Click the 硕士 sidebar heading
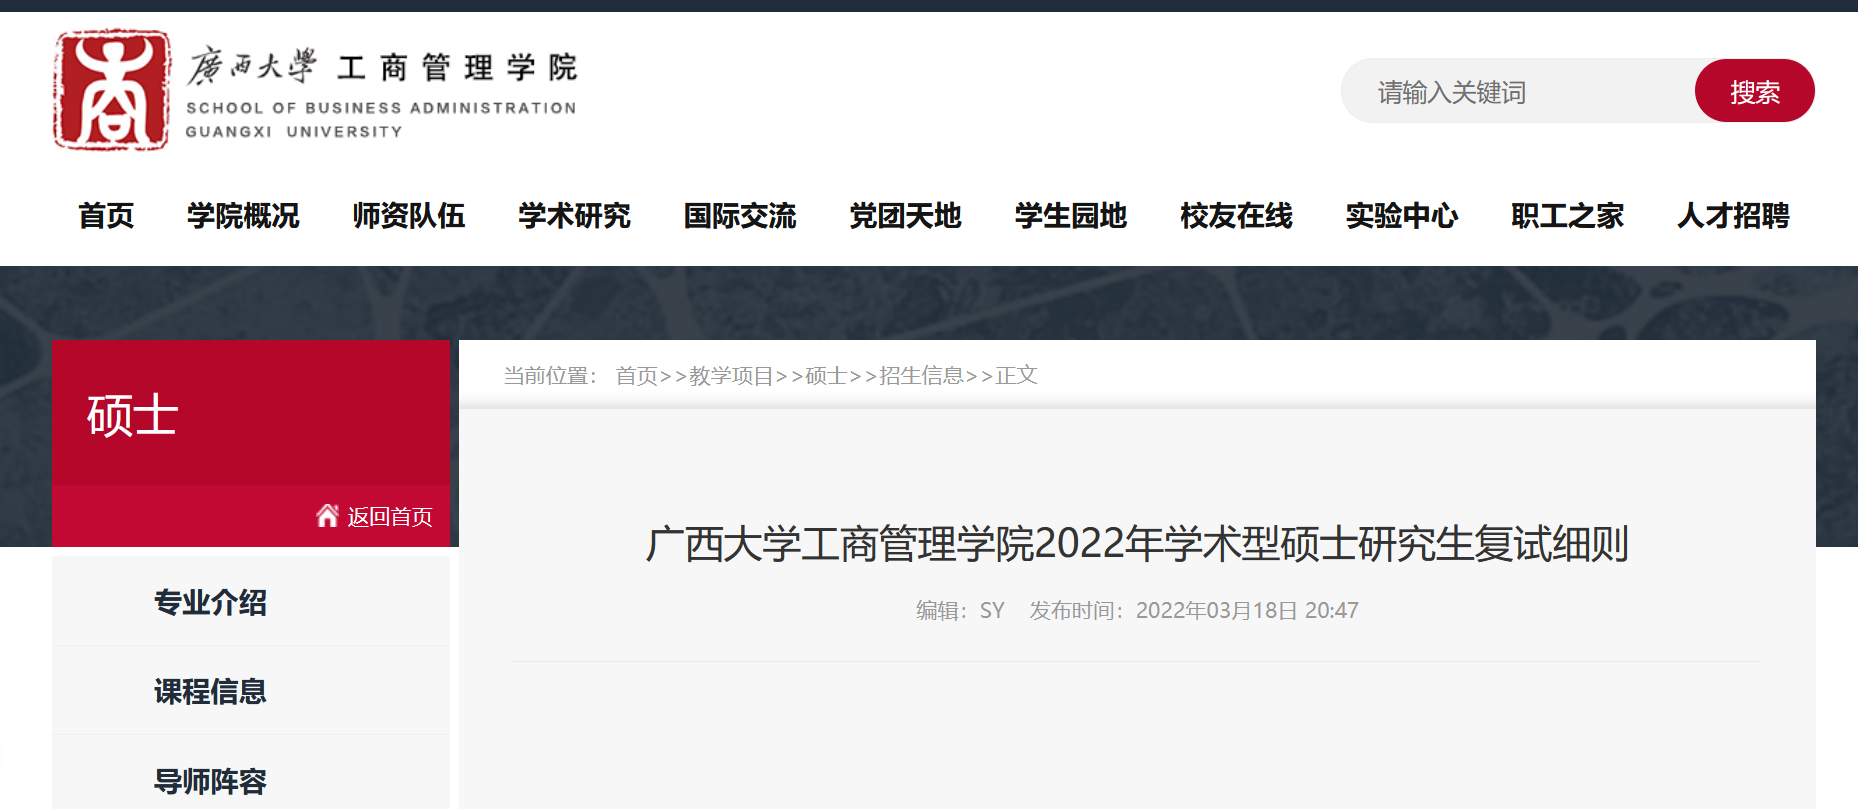This screenshot has height=809, width=1858. point(132,415)
